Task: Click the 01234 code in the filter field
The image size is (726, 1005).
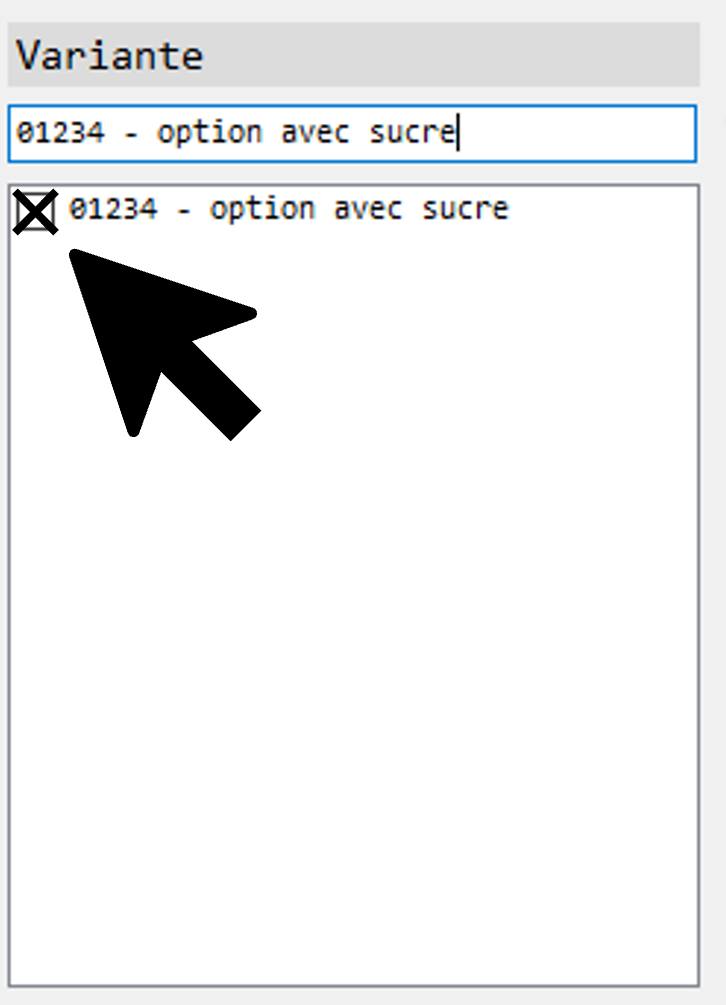Action: 60,133
